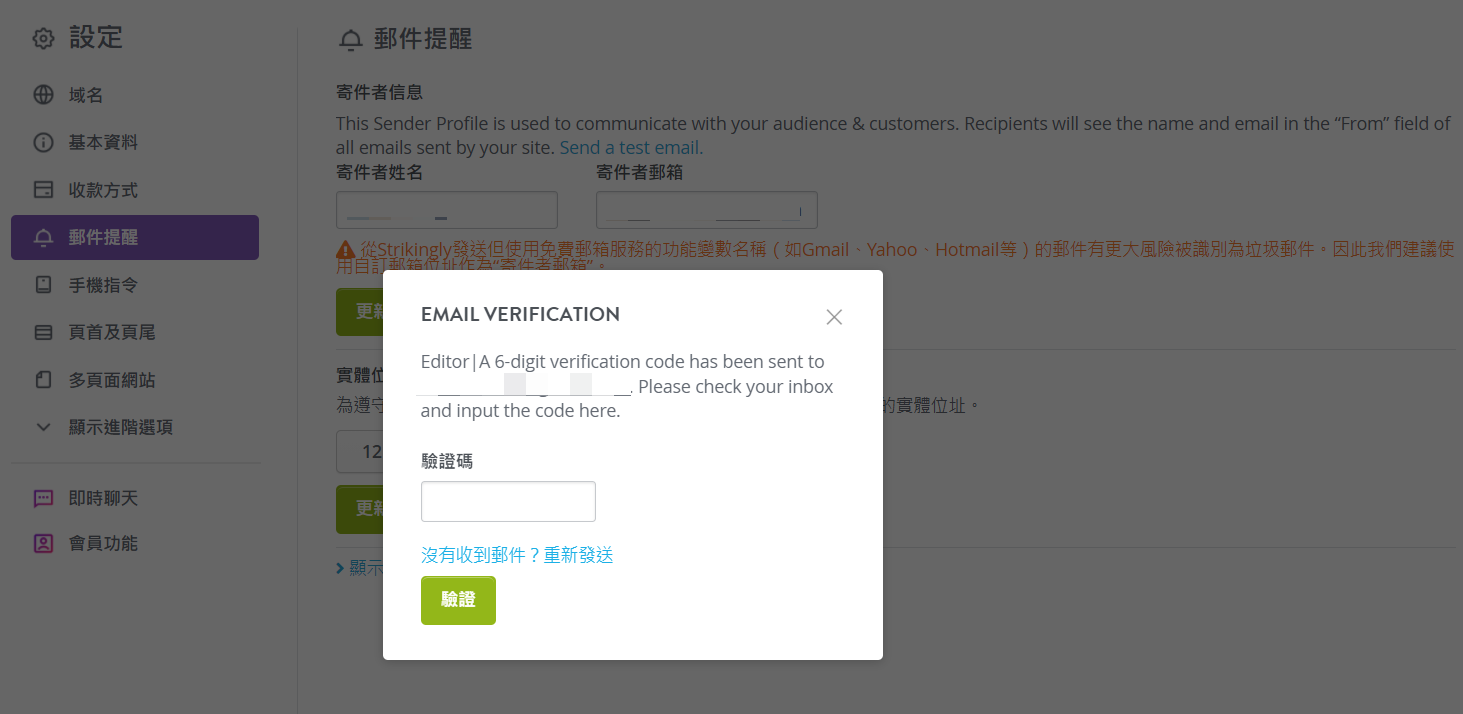
Task: Click the layout icon beside 頁首及頁尾
Action: click(x=43, y=332)
